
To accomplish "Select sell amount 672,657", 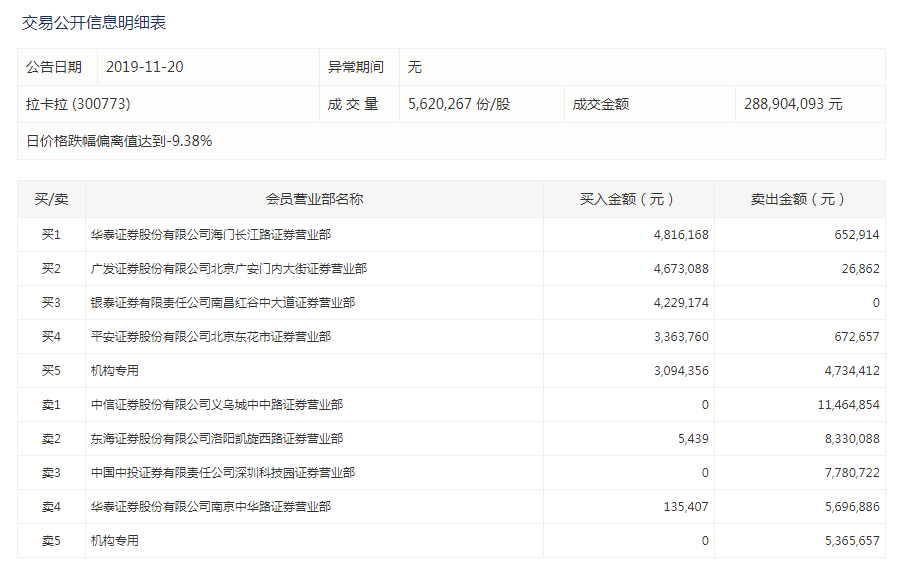I will [x=857, y=336].
